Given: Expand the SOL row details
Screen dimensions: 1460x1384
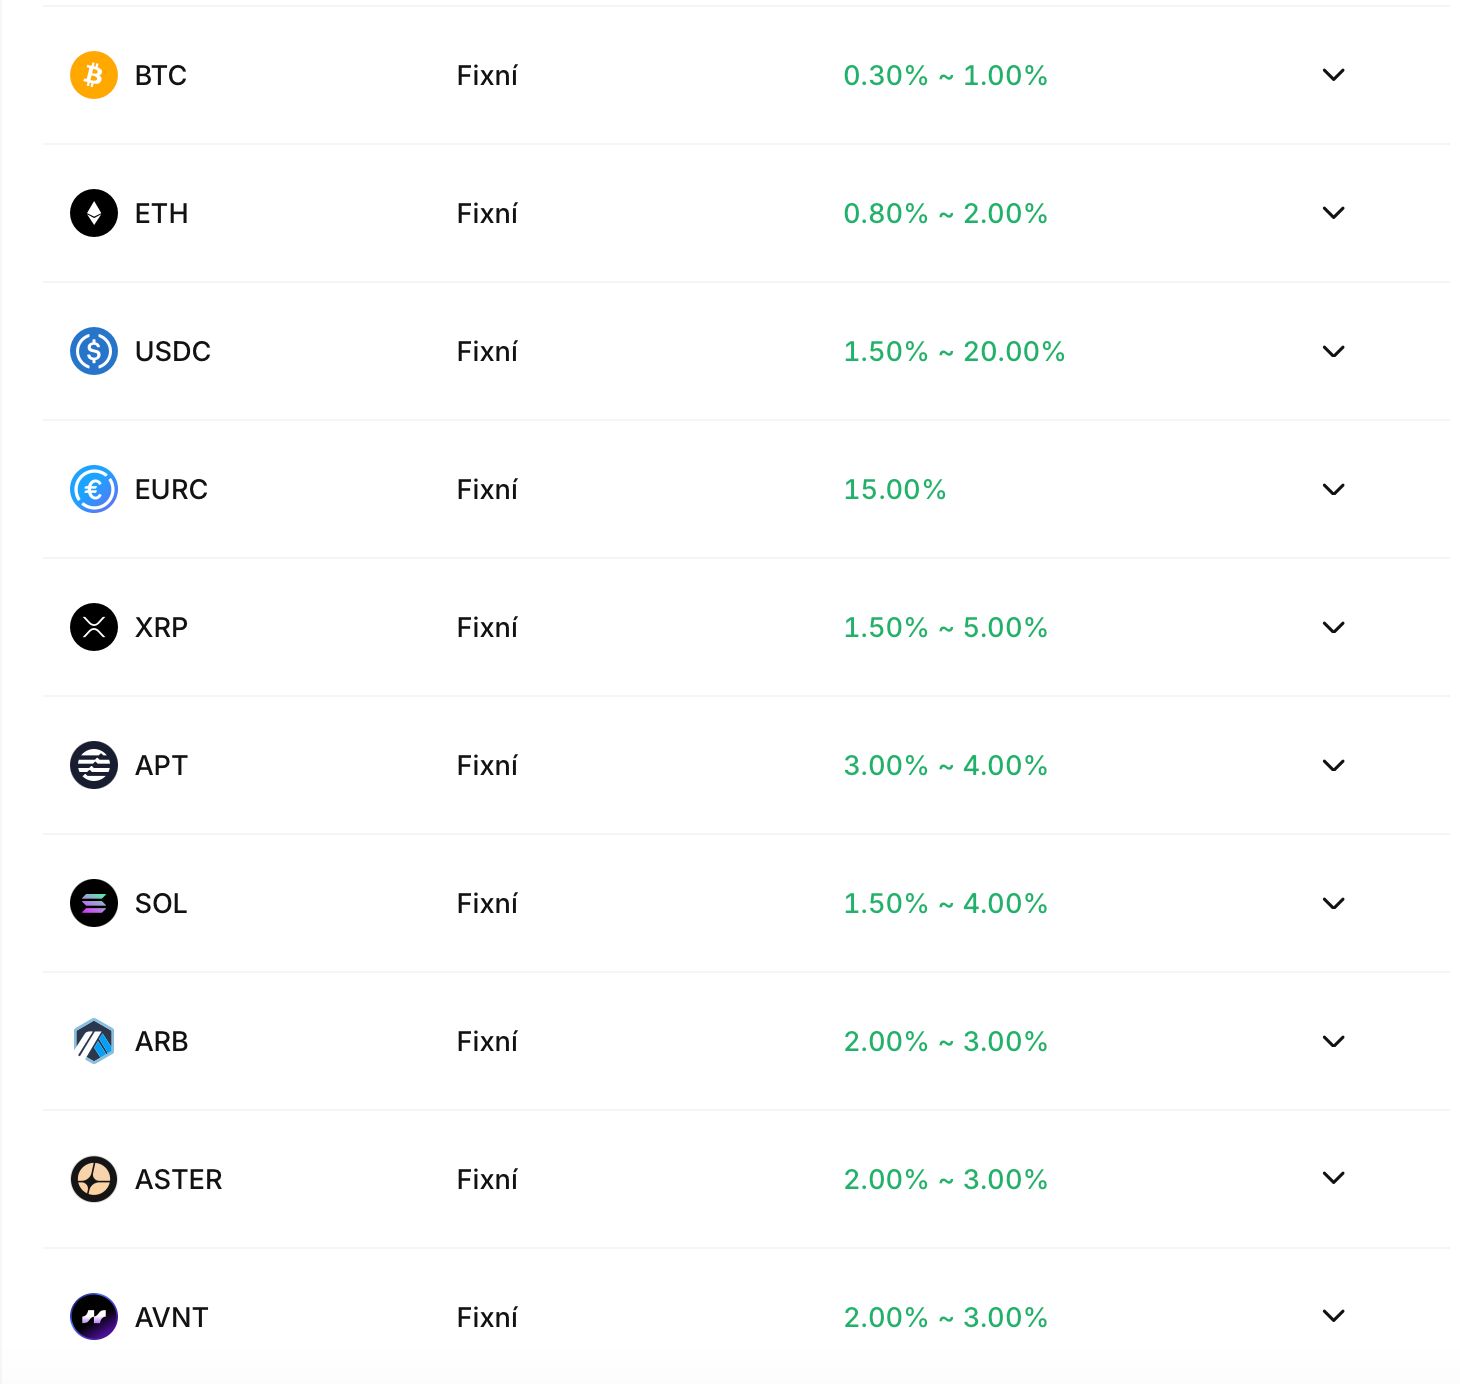Looking at the screenshot, I should pyautogui.click(x=1332, y=903).
